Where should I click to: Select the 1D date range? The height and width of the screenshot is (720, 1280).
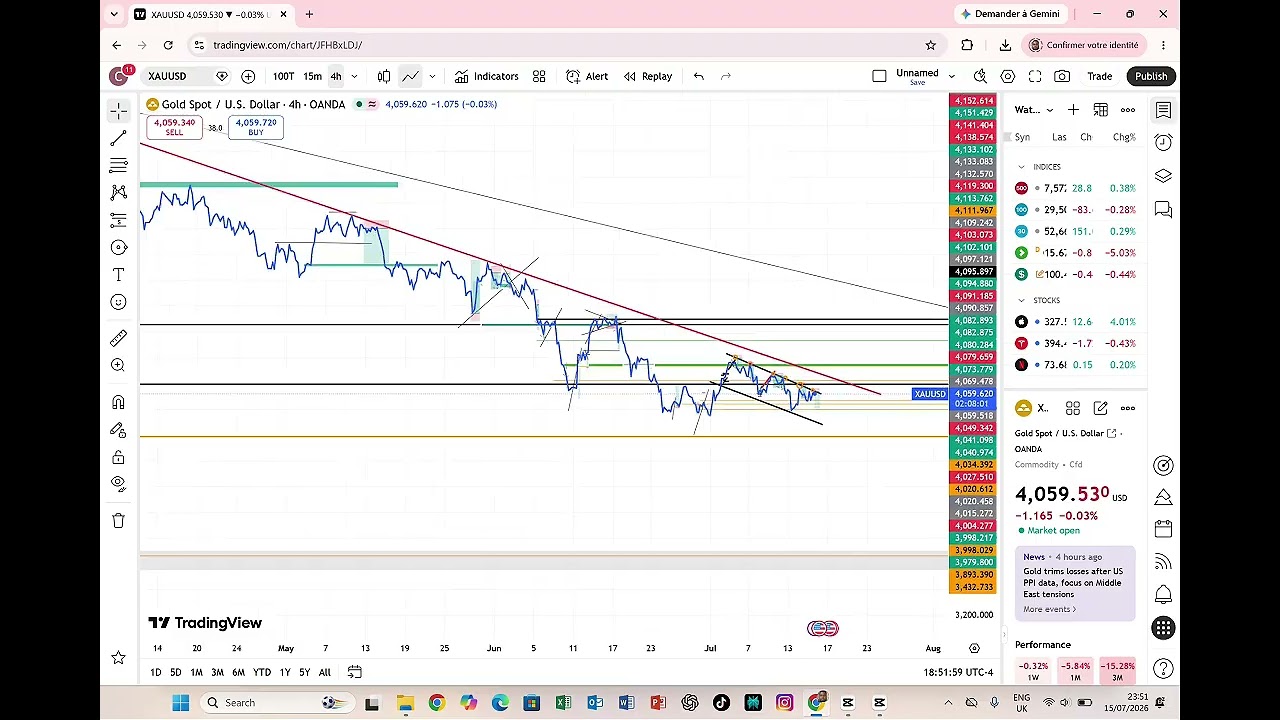[x=155, y=672]
